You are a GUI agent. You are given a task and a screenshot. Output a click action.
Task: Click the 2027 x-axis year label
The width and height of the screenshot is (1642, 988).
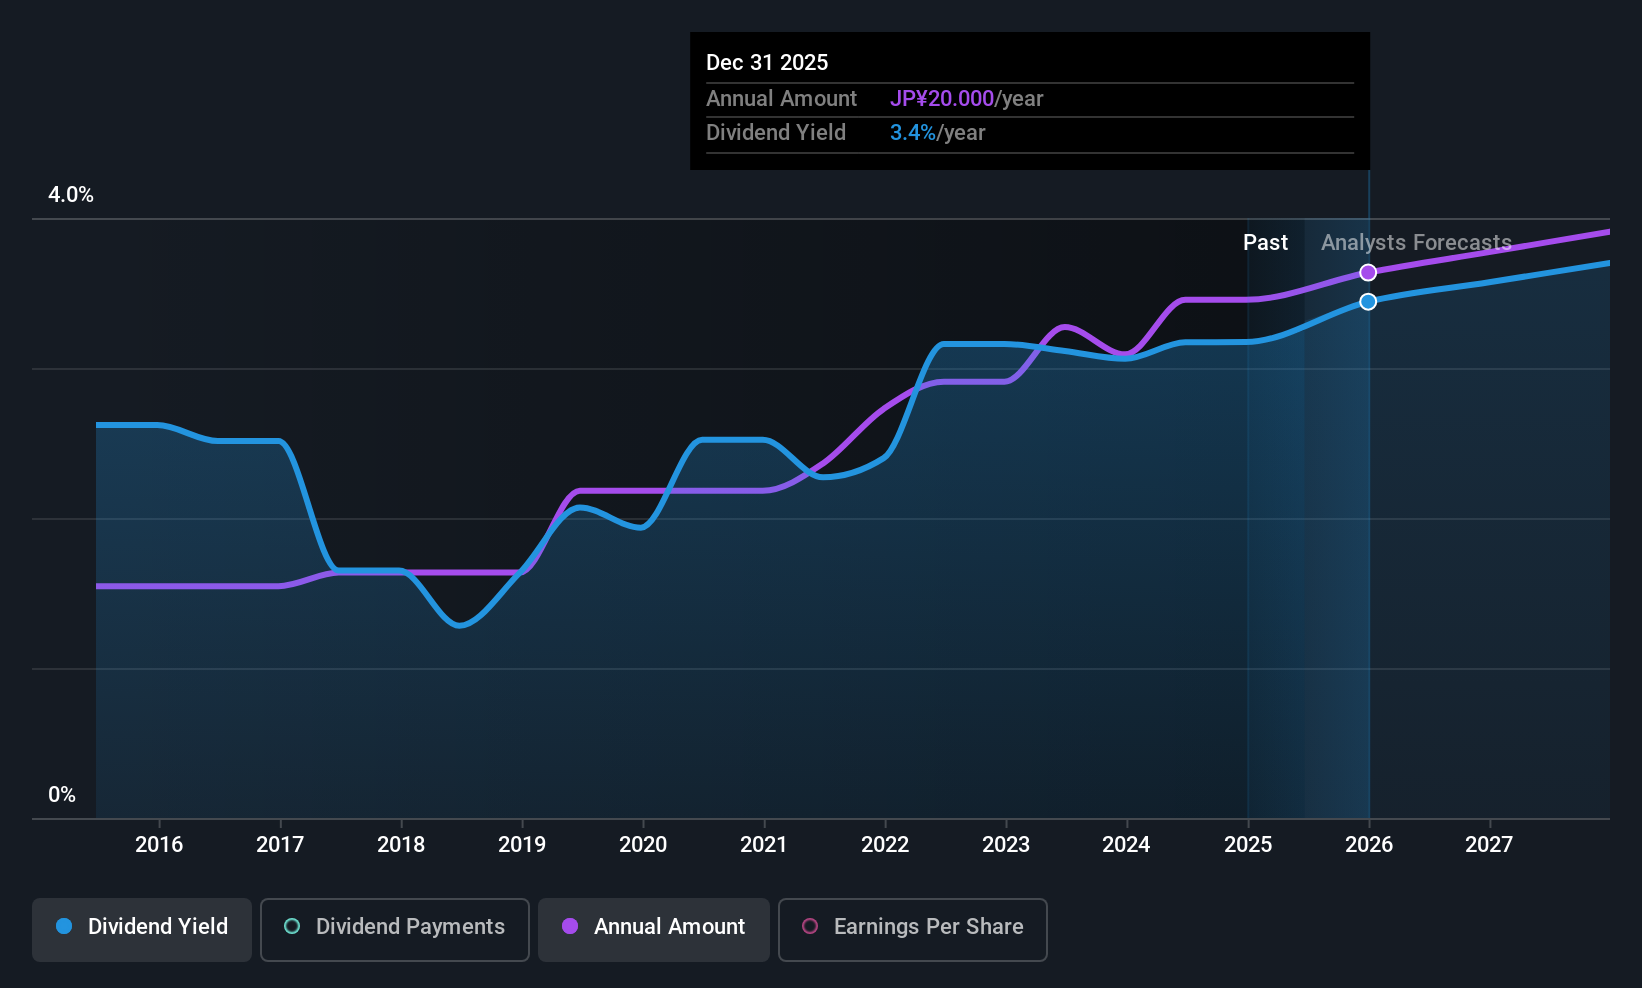1489,844
